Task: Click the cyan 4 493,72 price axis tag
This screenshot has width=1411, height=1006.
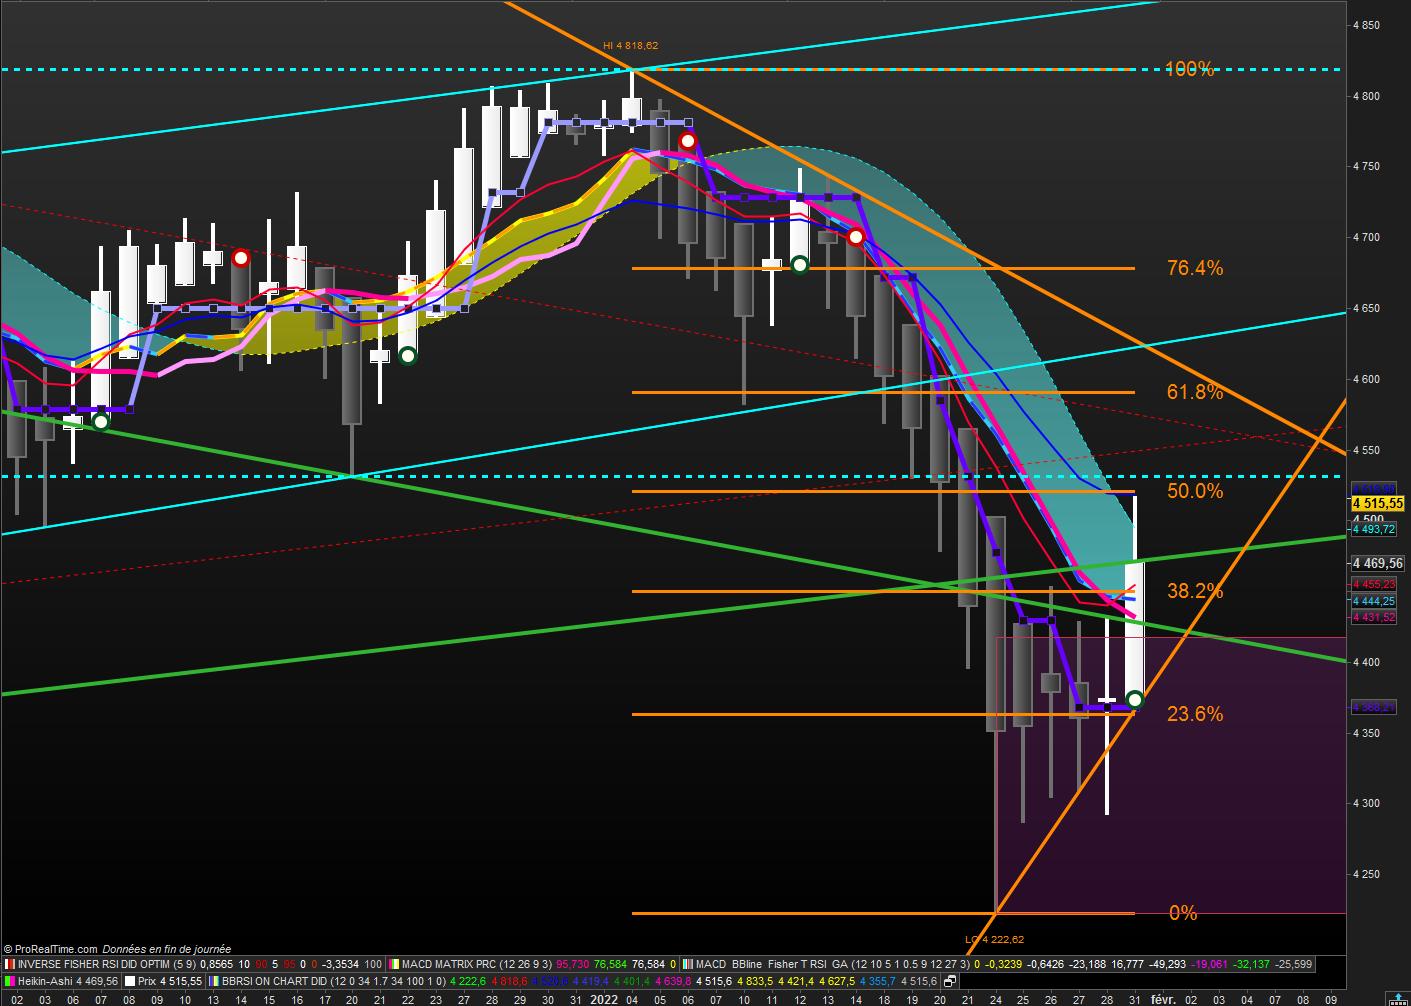Action: (1374, 529)
